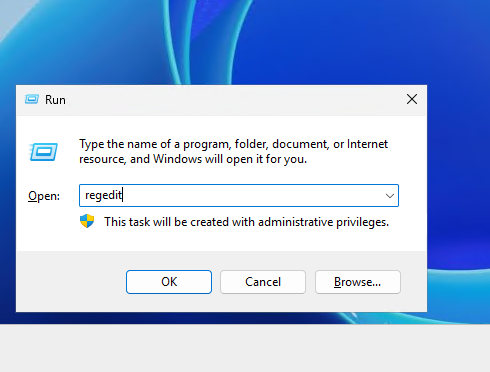Expand the Open history dropdown arrow
This screenshot has height=372, width=490.
pyautogui.click(x=390, y=196)
